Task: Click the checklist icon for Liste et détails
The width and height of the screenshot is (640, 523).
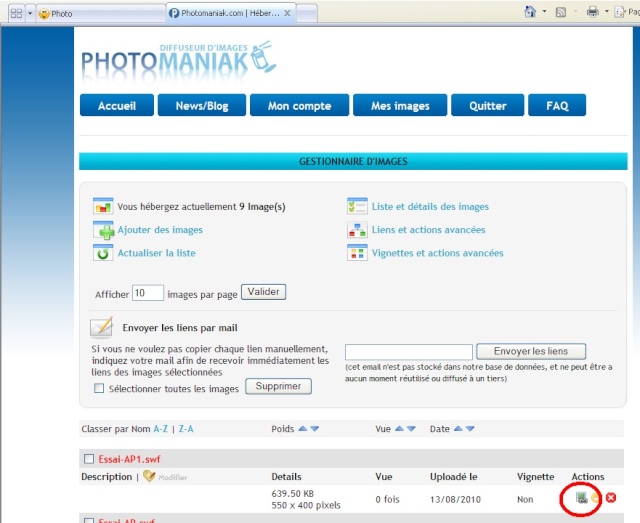Action: point(357,206)
